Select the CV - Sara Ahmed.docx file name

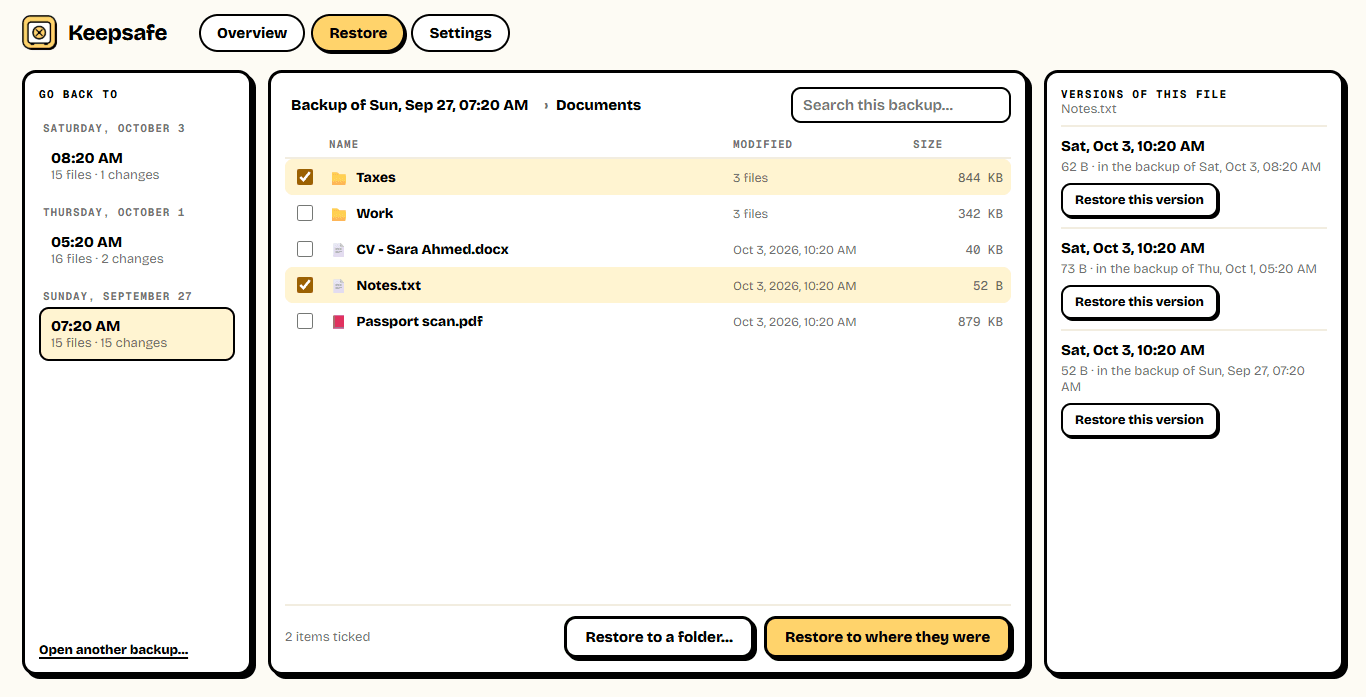(x=432, y=250)
